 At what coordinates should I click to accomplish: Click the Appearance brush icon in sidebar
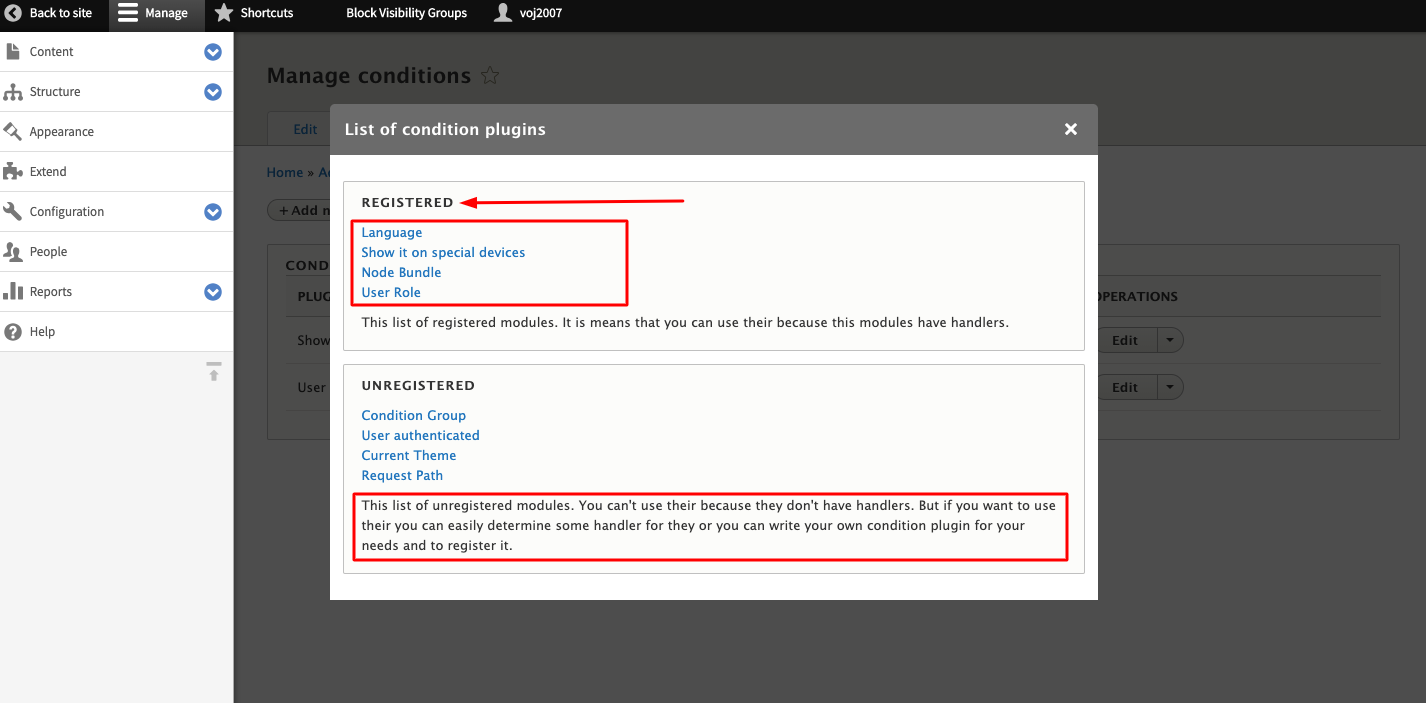point(13,132)
